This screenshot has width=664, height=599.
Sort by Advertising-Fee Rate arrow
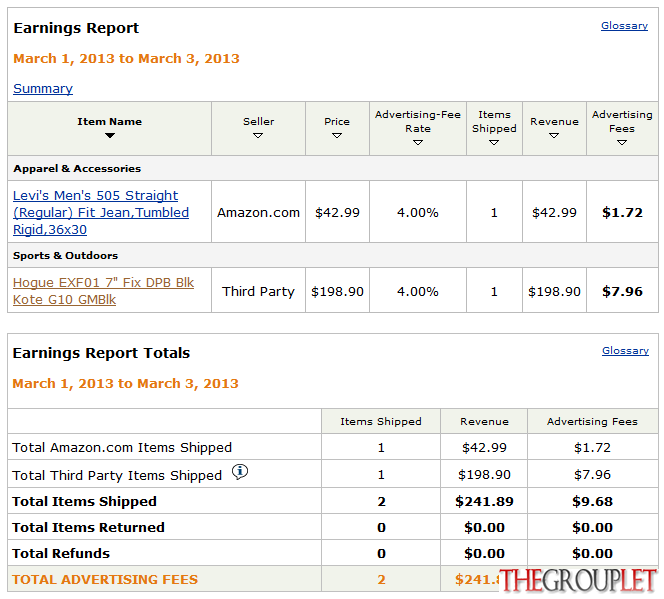tap(418, 143)
